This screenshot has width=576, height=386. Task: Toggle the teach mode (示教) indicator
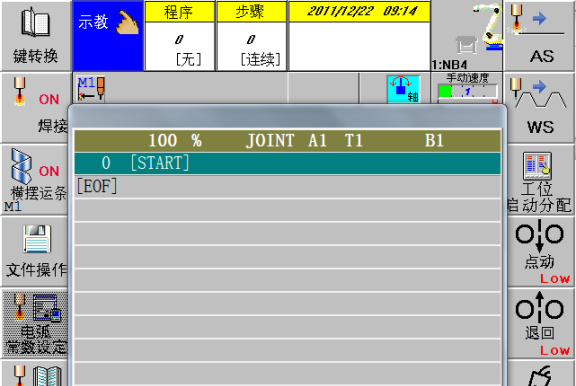[108, 36]
